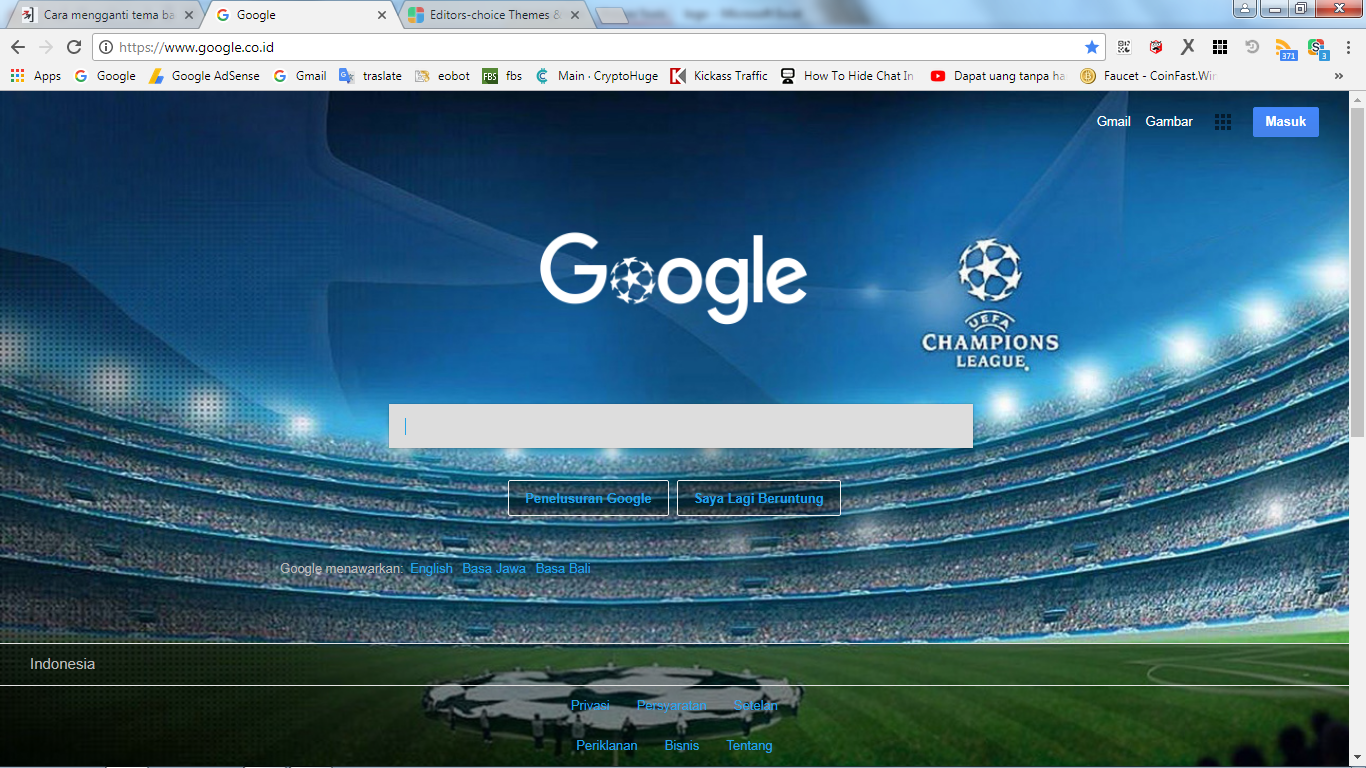Open the Kickass Traffic bookmark
The image size is (1366, 768).
[x=719, y=76]
